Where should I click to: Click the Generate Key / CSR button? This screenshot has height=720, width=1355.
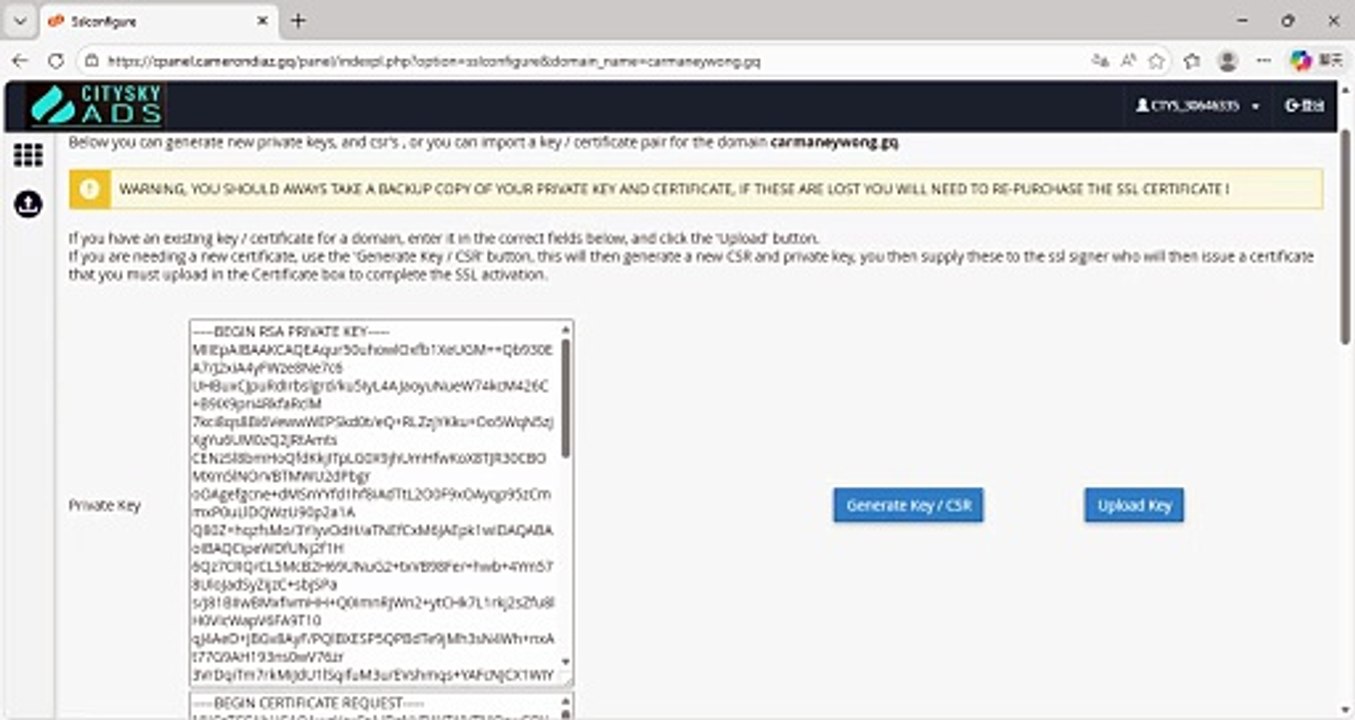click(x=908, y=505)
